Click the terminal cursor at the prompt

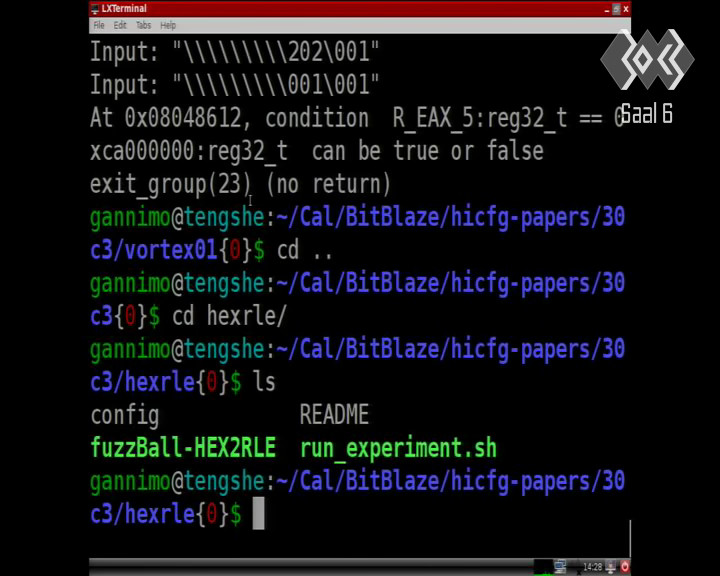259,514
